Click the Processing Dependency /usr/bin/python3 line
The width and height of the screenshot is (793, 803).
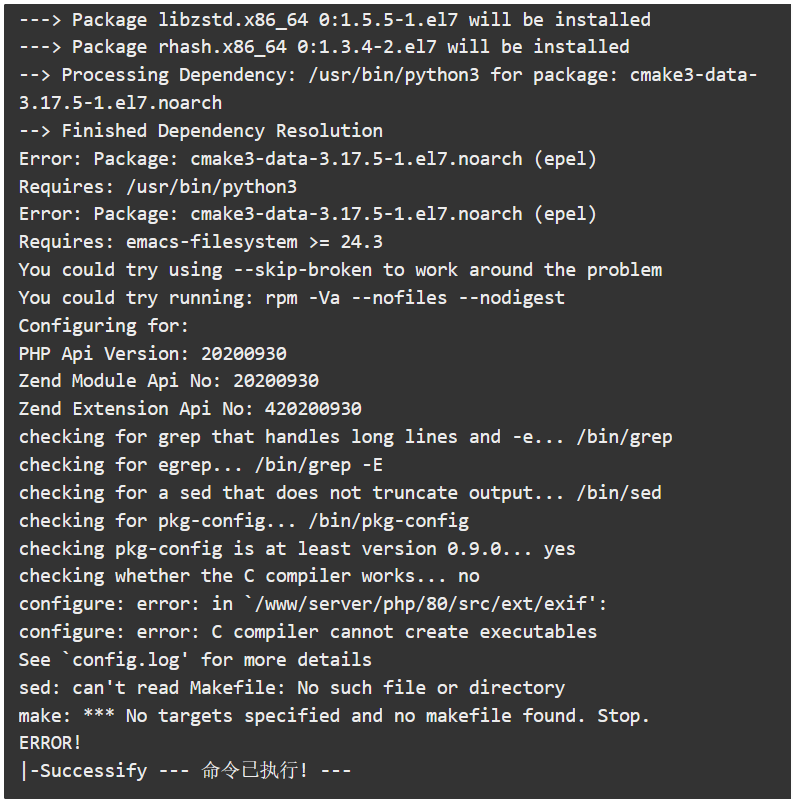[388, 89]
